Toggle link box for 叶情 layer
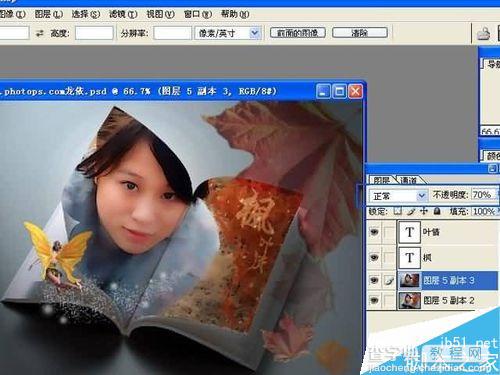This screenshot has width=500, height=375. coord(389,232)
